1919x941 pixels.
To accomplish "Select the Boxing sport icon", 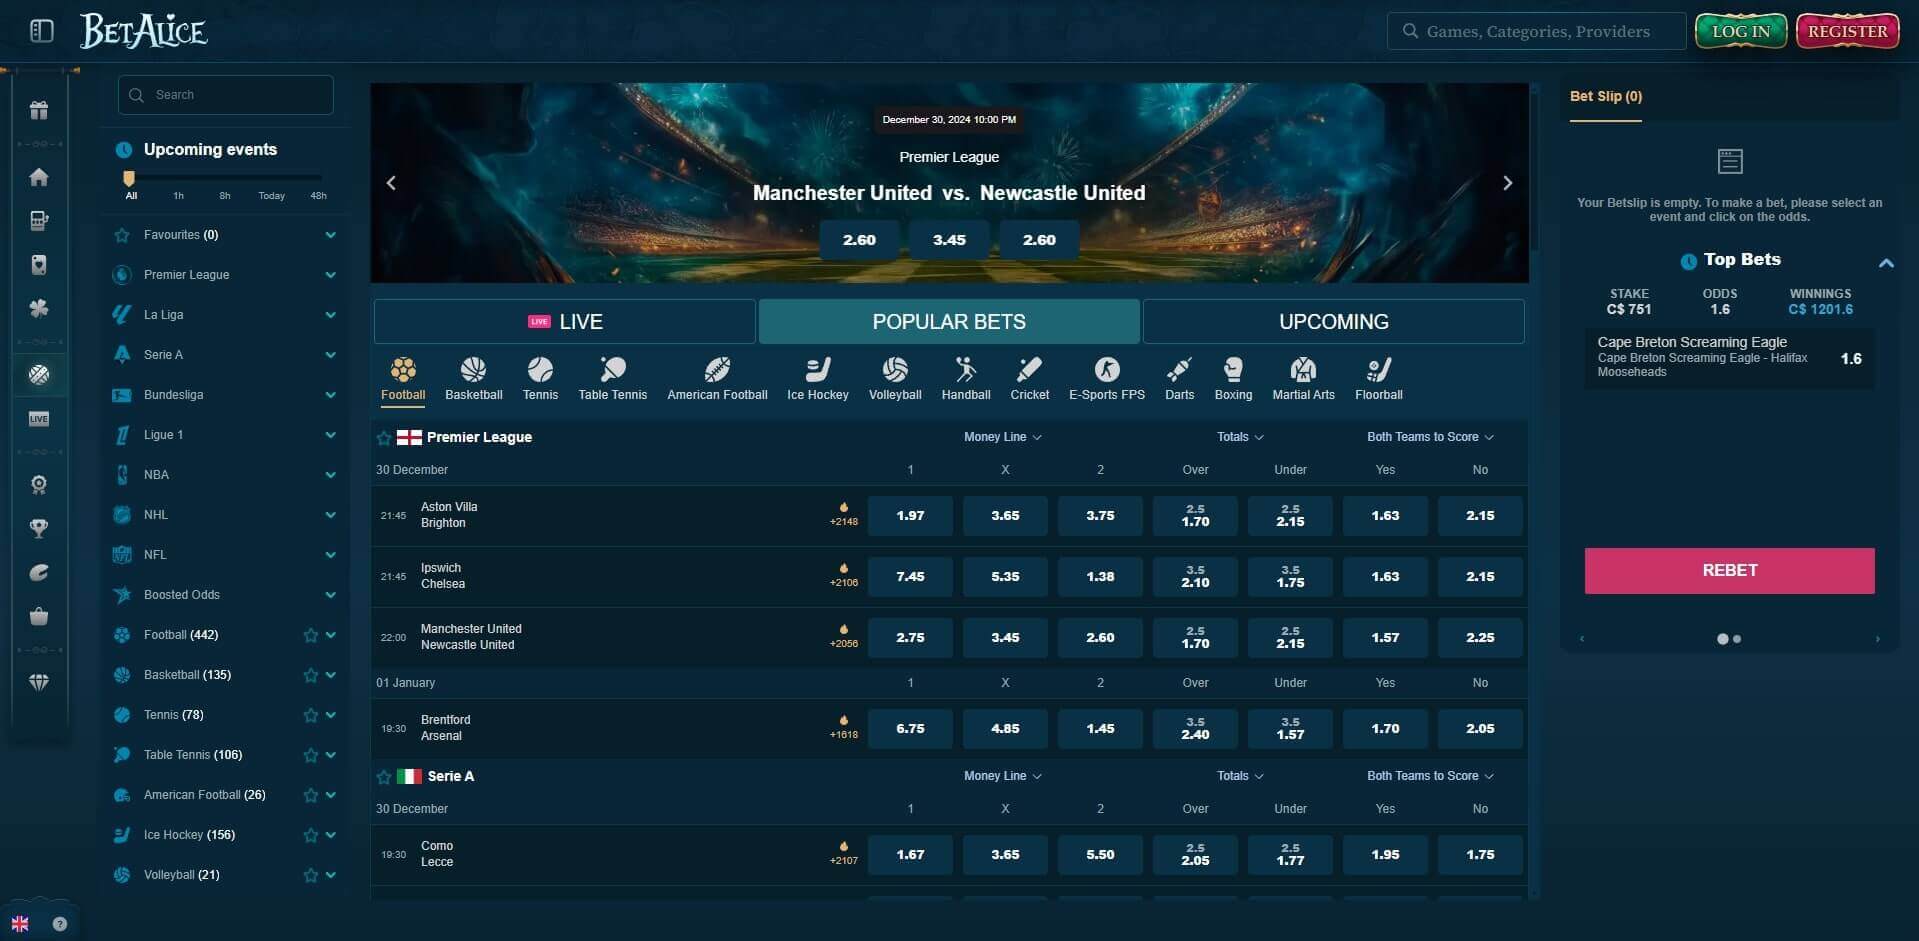I will 1233,377.
